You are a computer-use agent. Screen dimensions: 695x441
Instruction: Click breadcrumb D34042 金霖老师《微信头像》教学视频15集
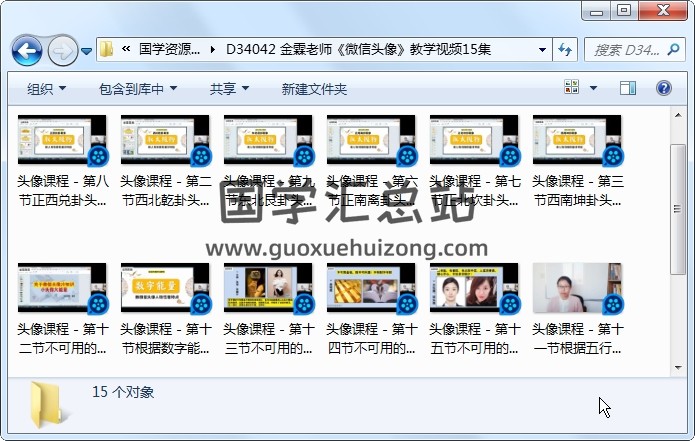[358, 49]
